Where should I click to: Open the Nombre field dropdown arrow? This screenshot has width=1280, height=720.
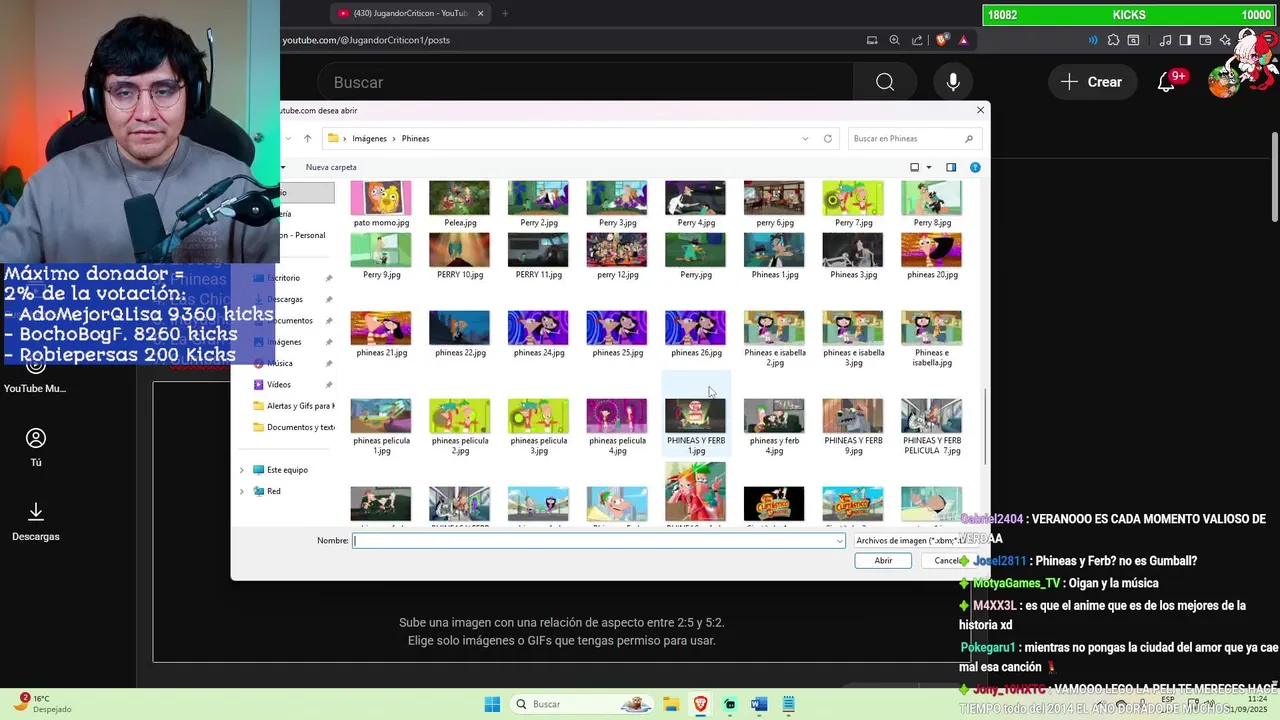click(x=840, y=541)
